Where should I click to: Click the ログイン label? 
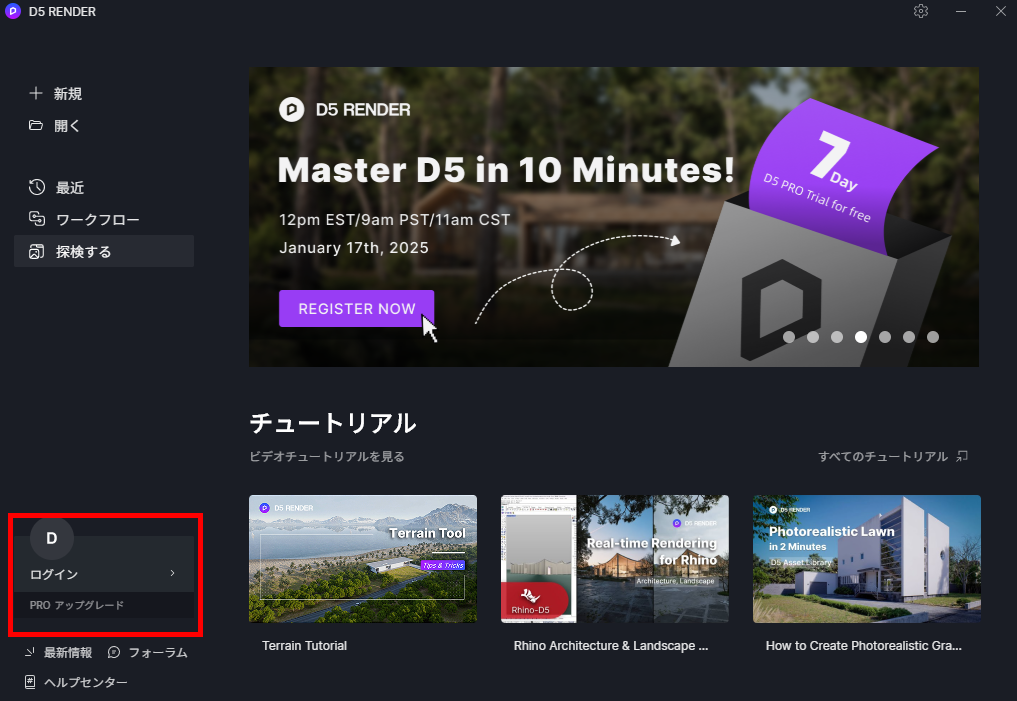(x=54, y=575)
